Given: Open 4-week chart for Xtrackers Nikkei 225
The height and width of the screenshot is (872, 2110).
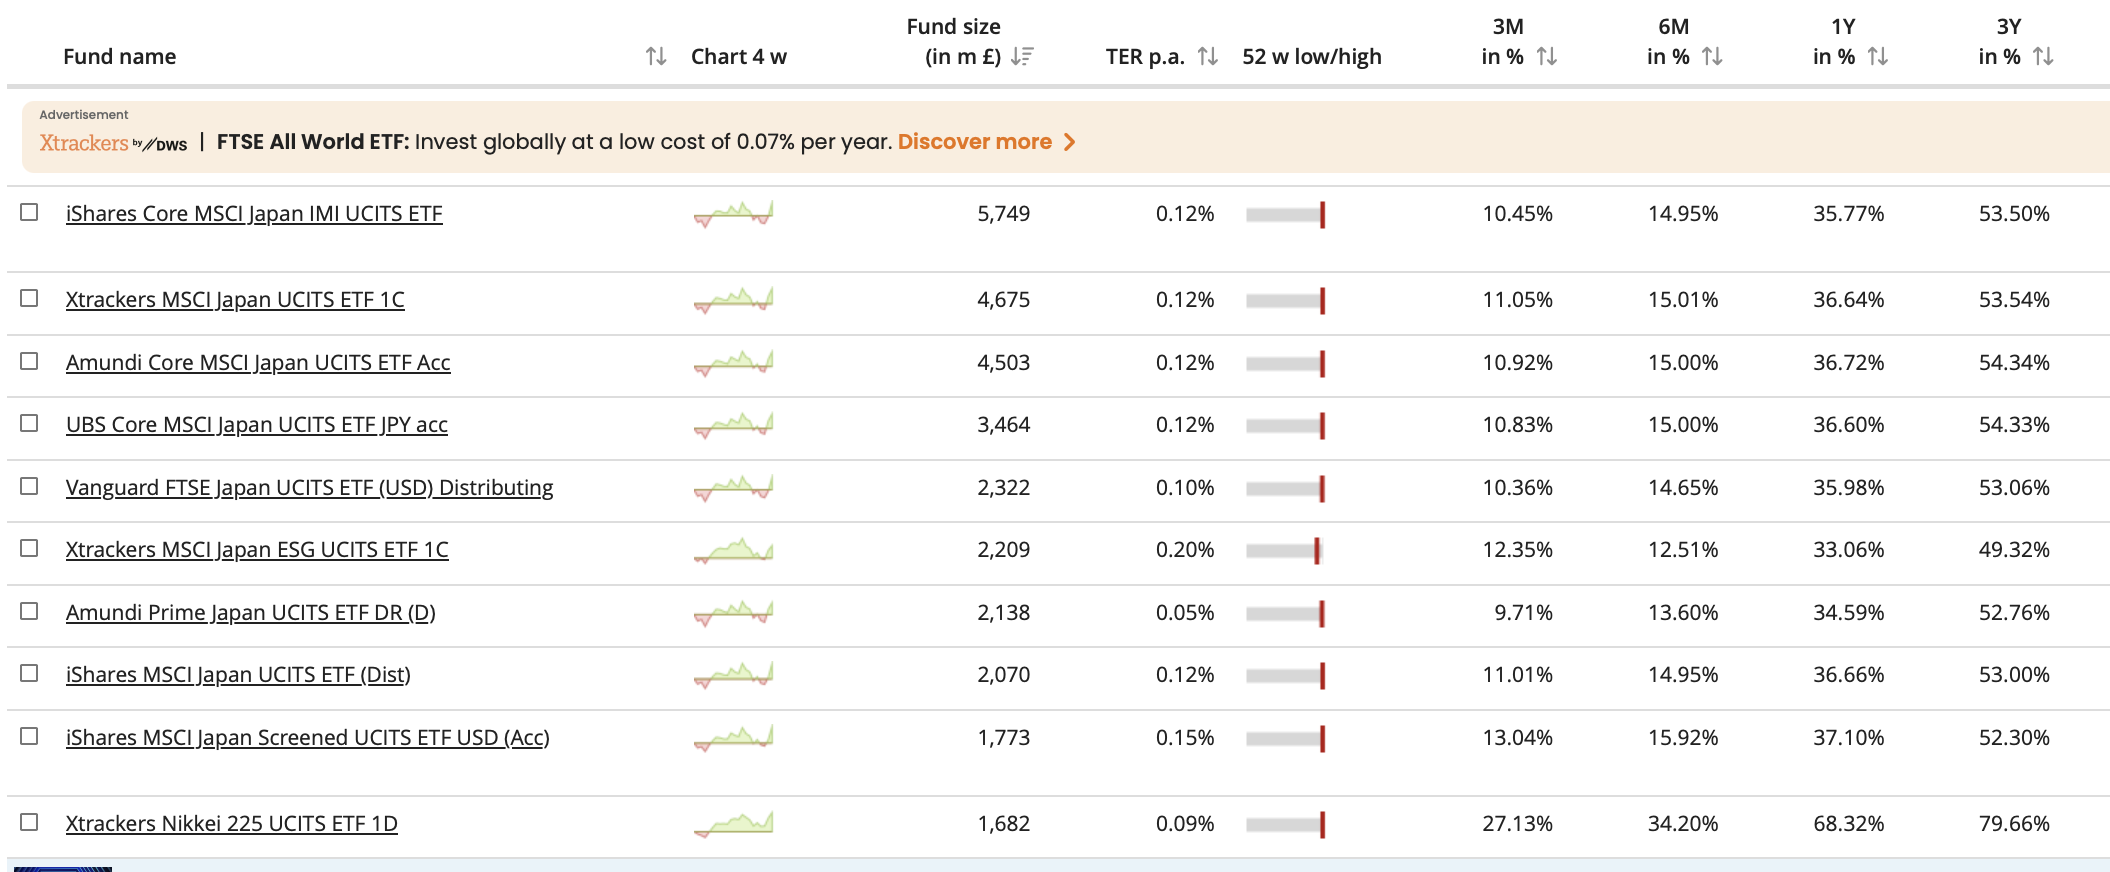Looking at the screenshot, I should (x=734, y=824).
